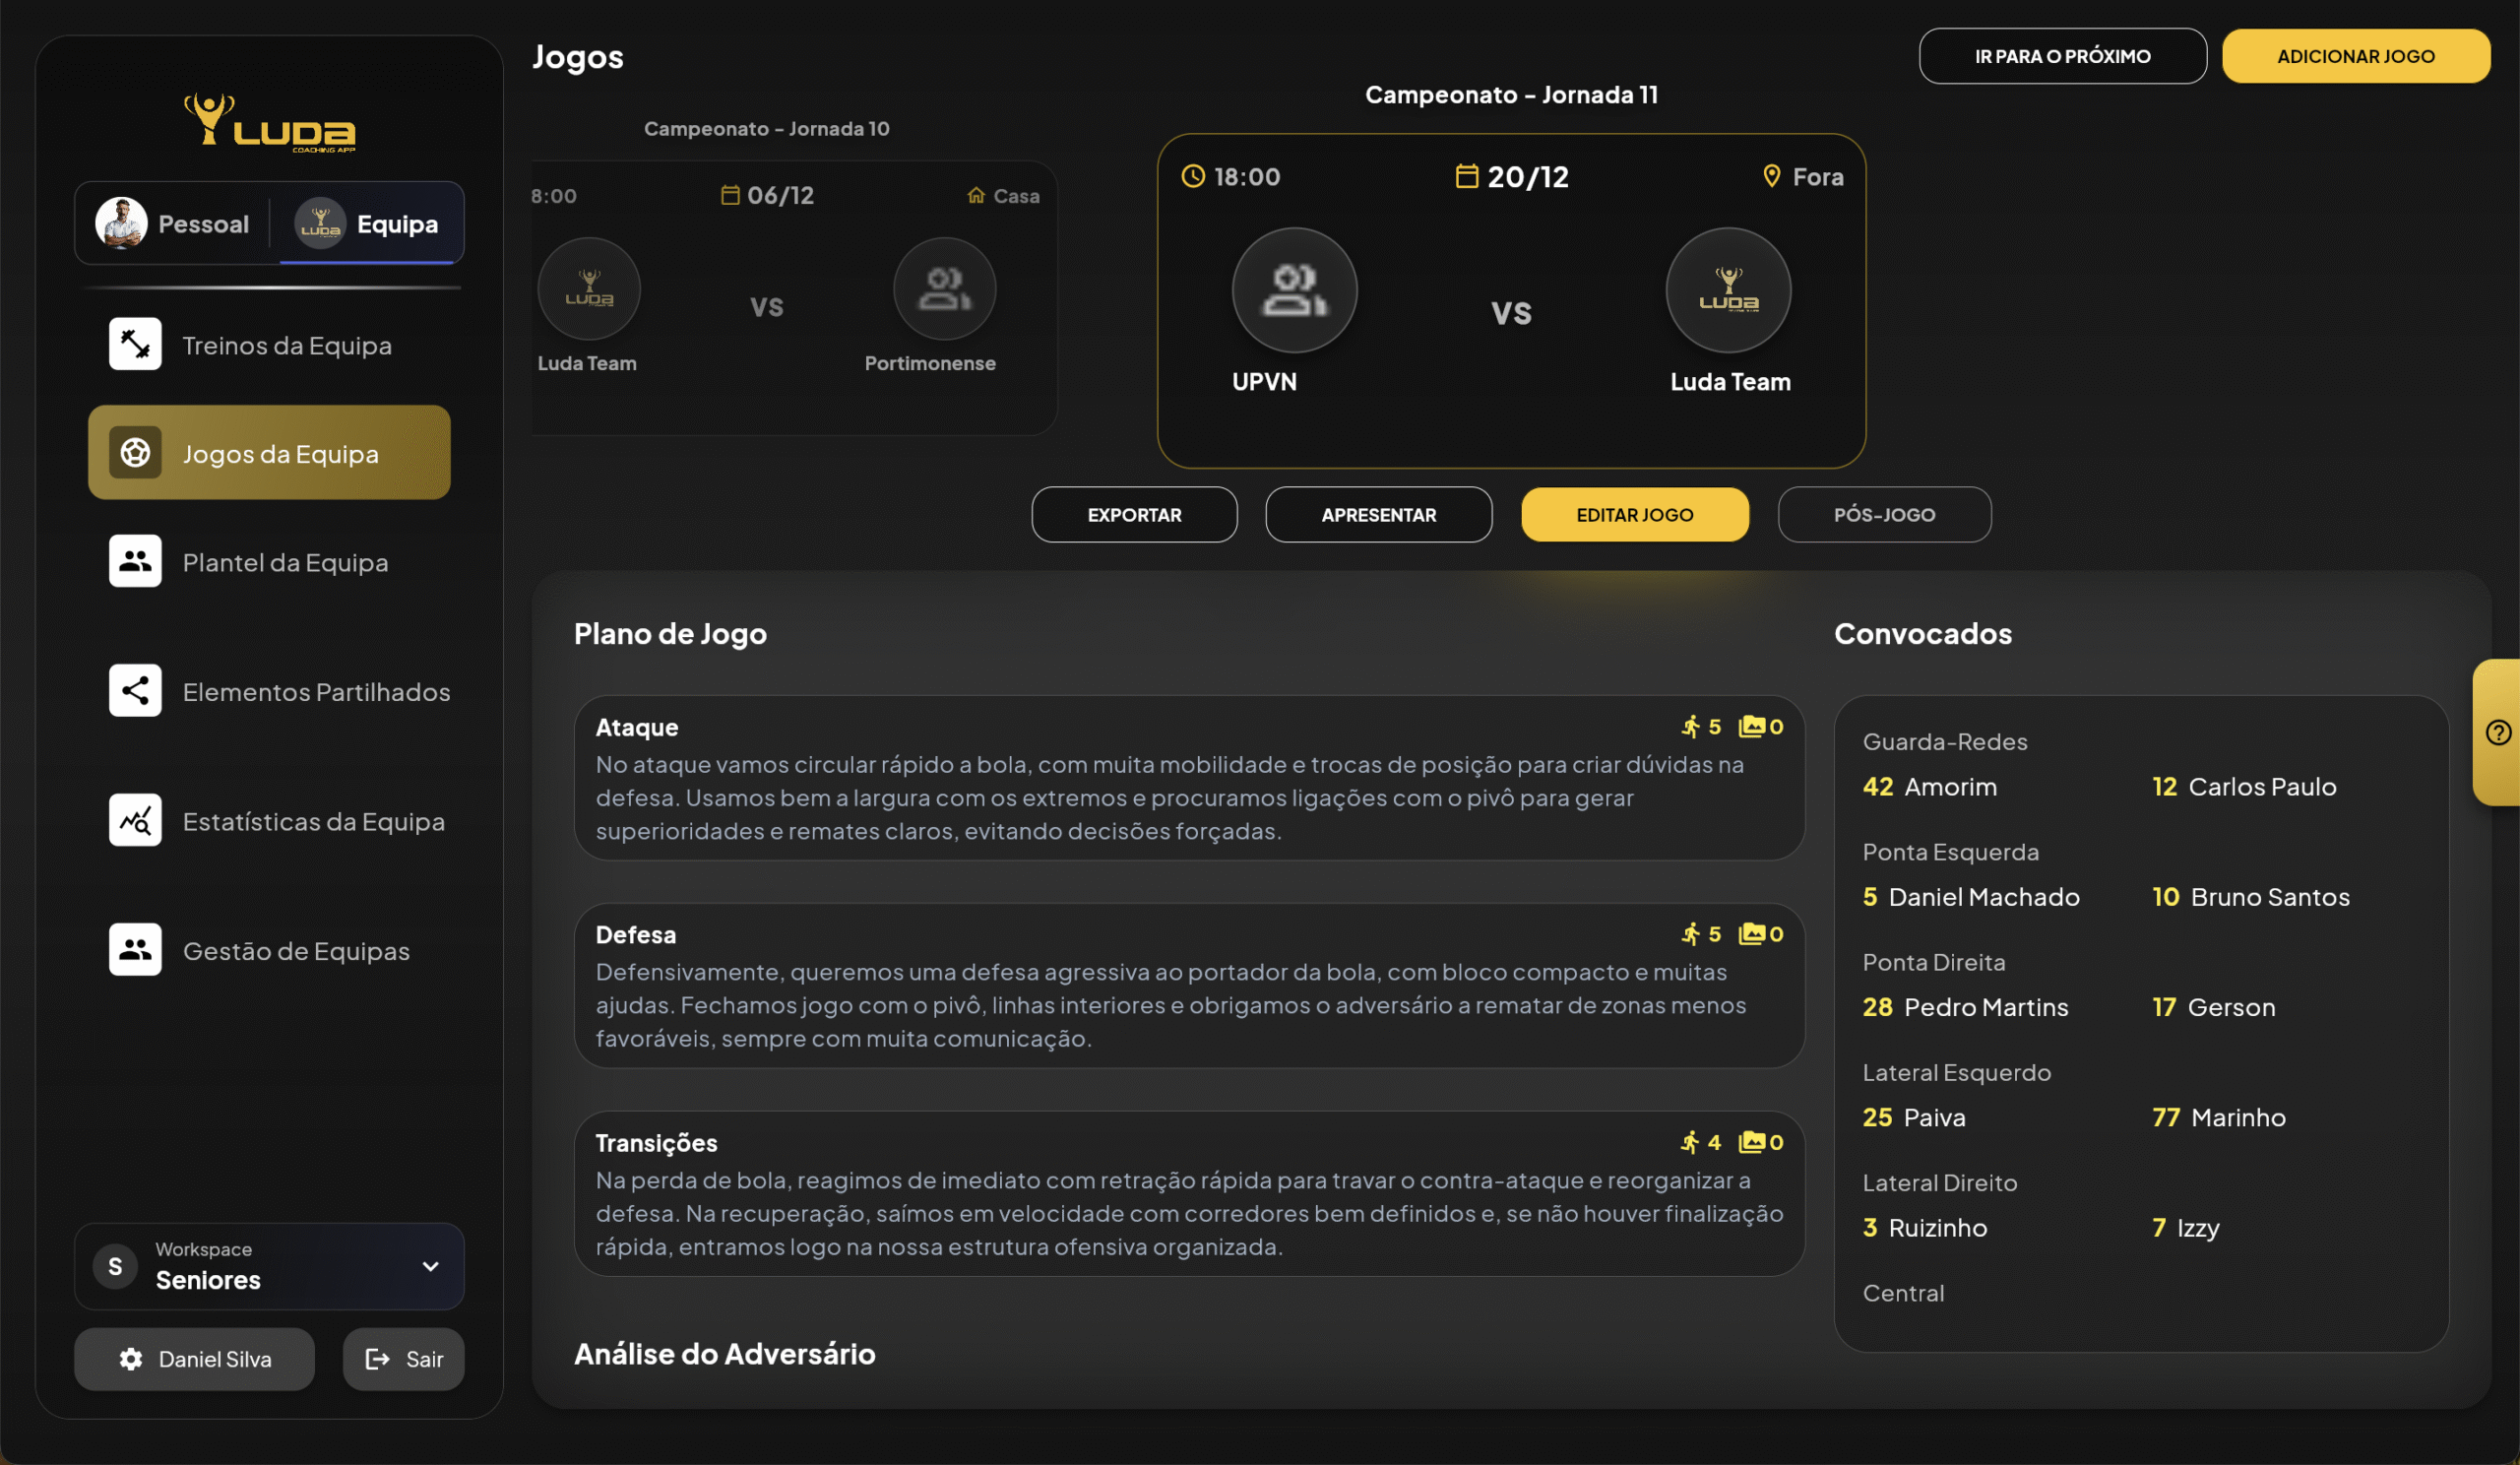Click the Gestão de Equipas icon
Viewport: 2520px width, 1465px height.
coord(135,949)
